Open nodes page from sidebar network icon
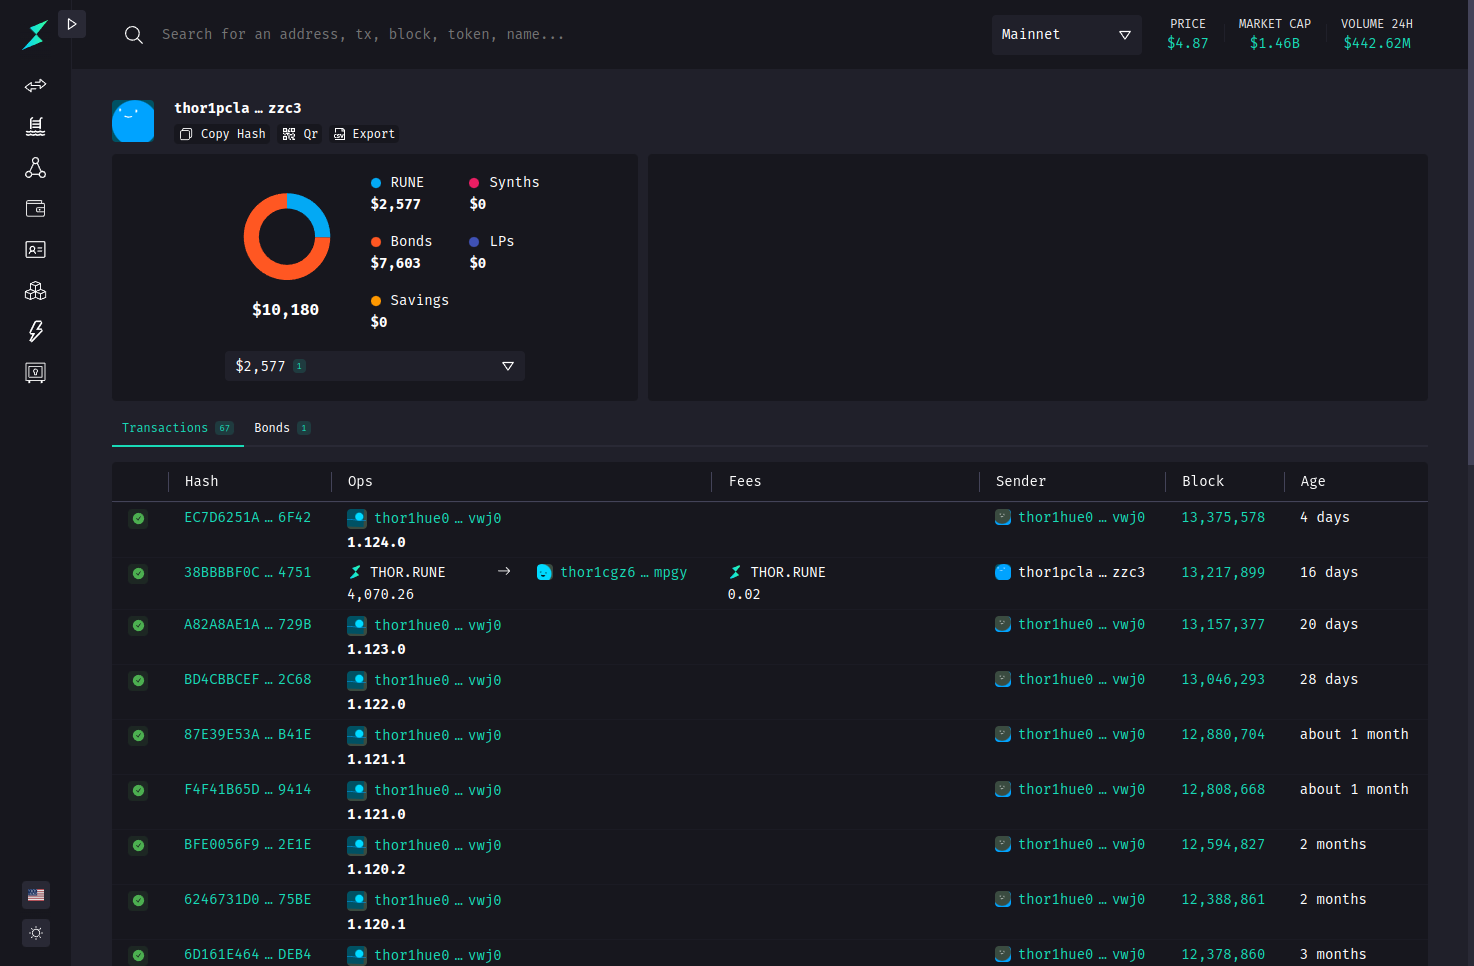 [x=36, y=168]
